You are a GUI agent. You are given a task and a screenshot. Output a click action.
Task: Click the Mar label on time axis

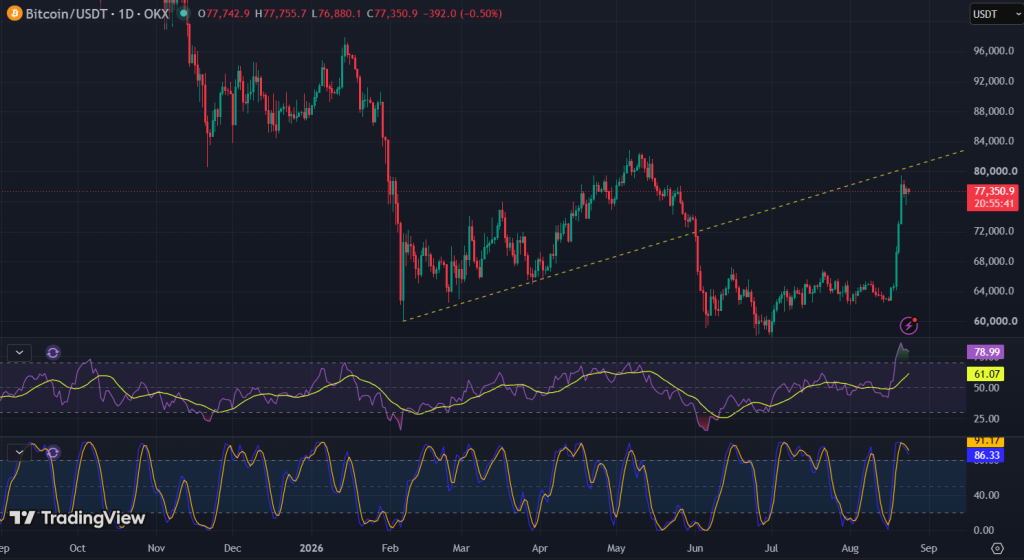coord(461,548)
